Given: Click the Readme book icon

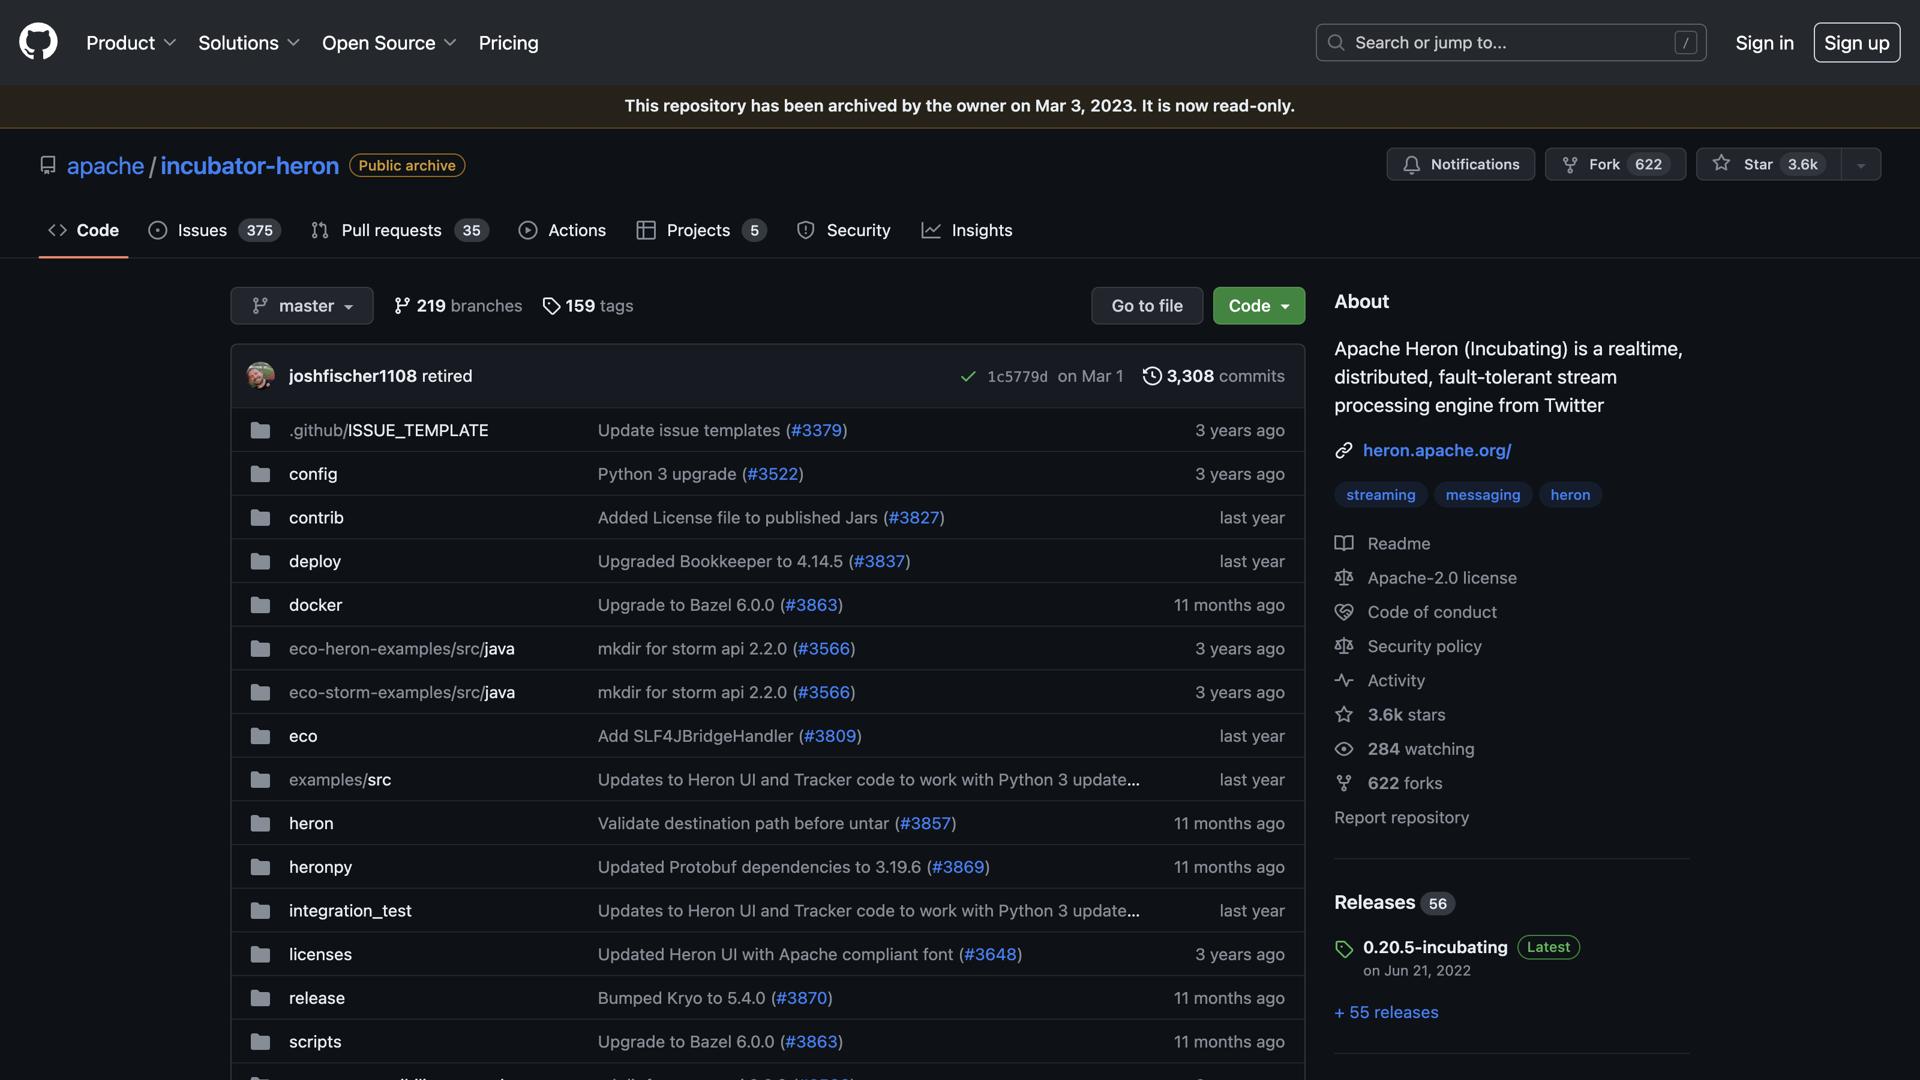Looking at the screenshot, I should [1344, 544].
